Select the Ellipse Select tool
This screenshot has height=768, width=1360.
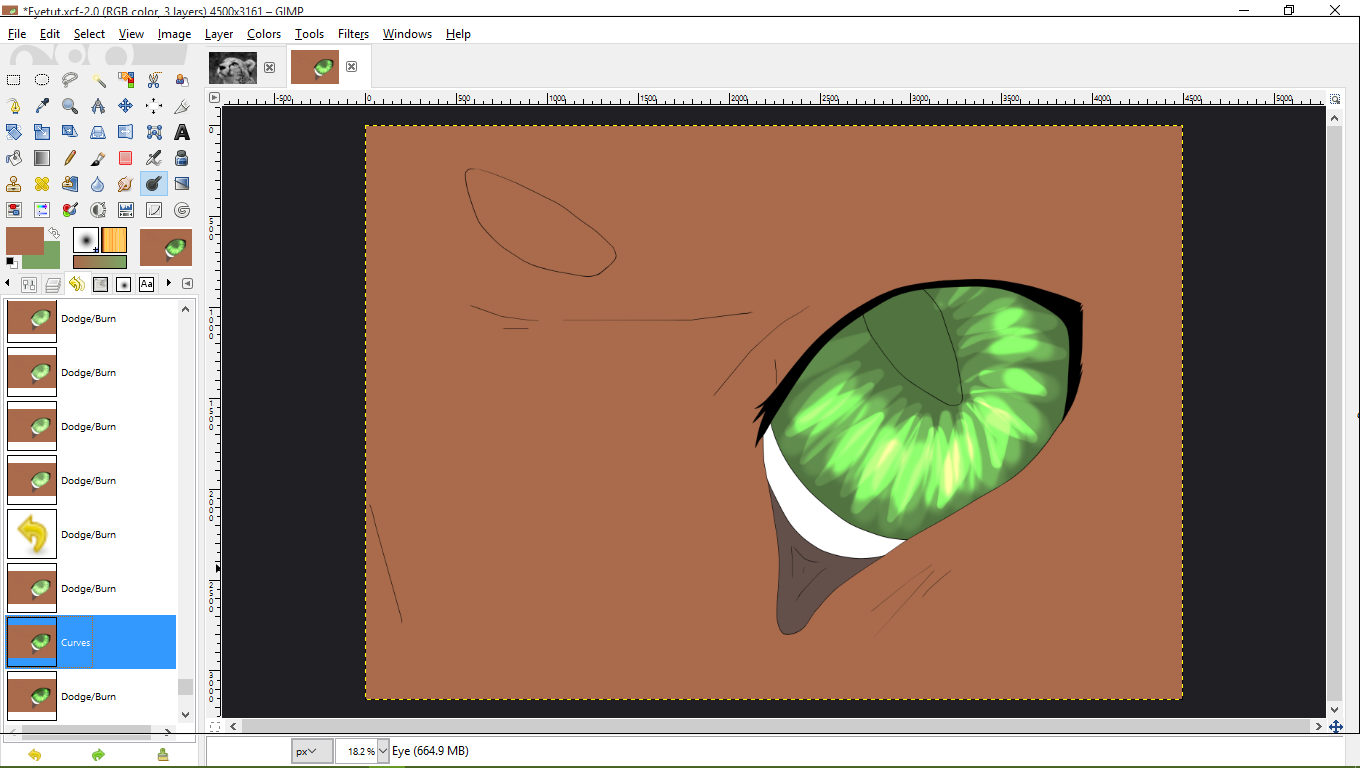[42, 80]
